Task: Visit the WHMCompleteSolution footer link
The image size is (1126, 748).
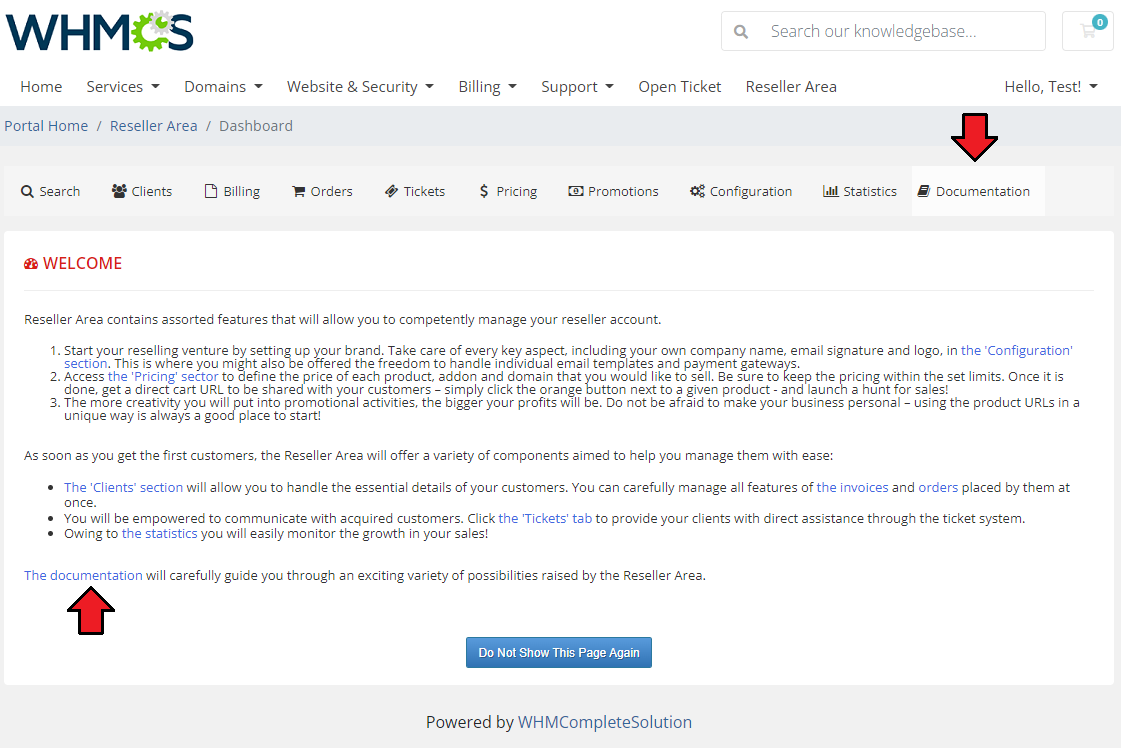Action: pos(605,722)
